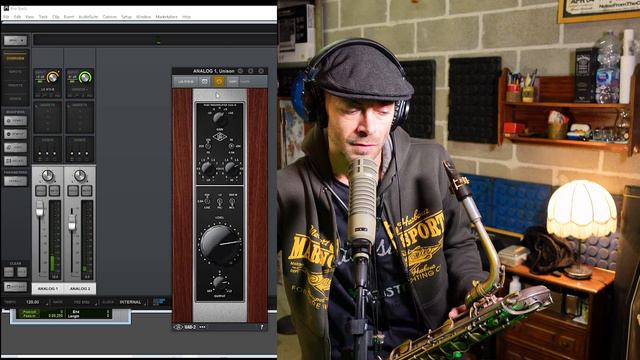Screen dimensions: 640x360
Task: Solo the Analog 1 channel
Action: (x=41, y=191)
